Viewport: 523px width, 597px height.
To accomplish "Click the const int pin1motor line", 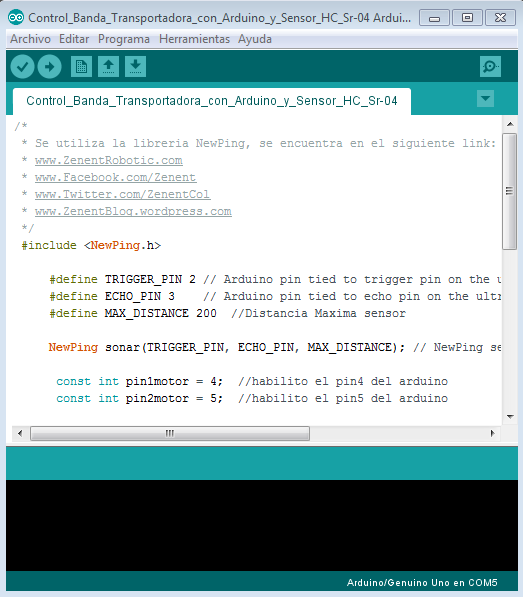I will [x=252, y=382].
